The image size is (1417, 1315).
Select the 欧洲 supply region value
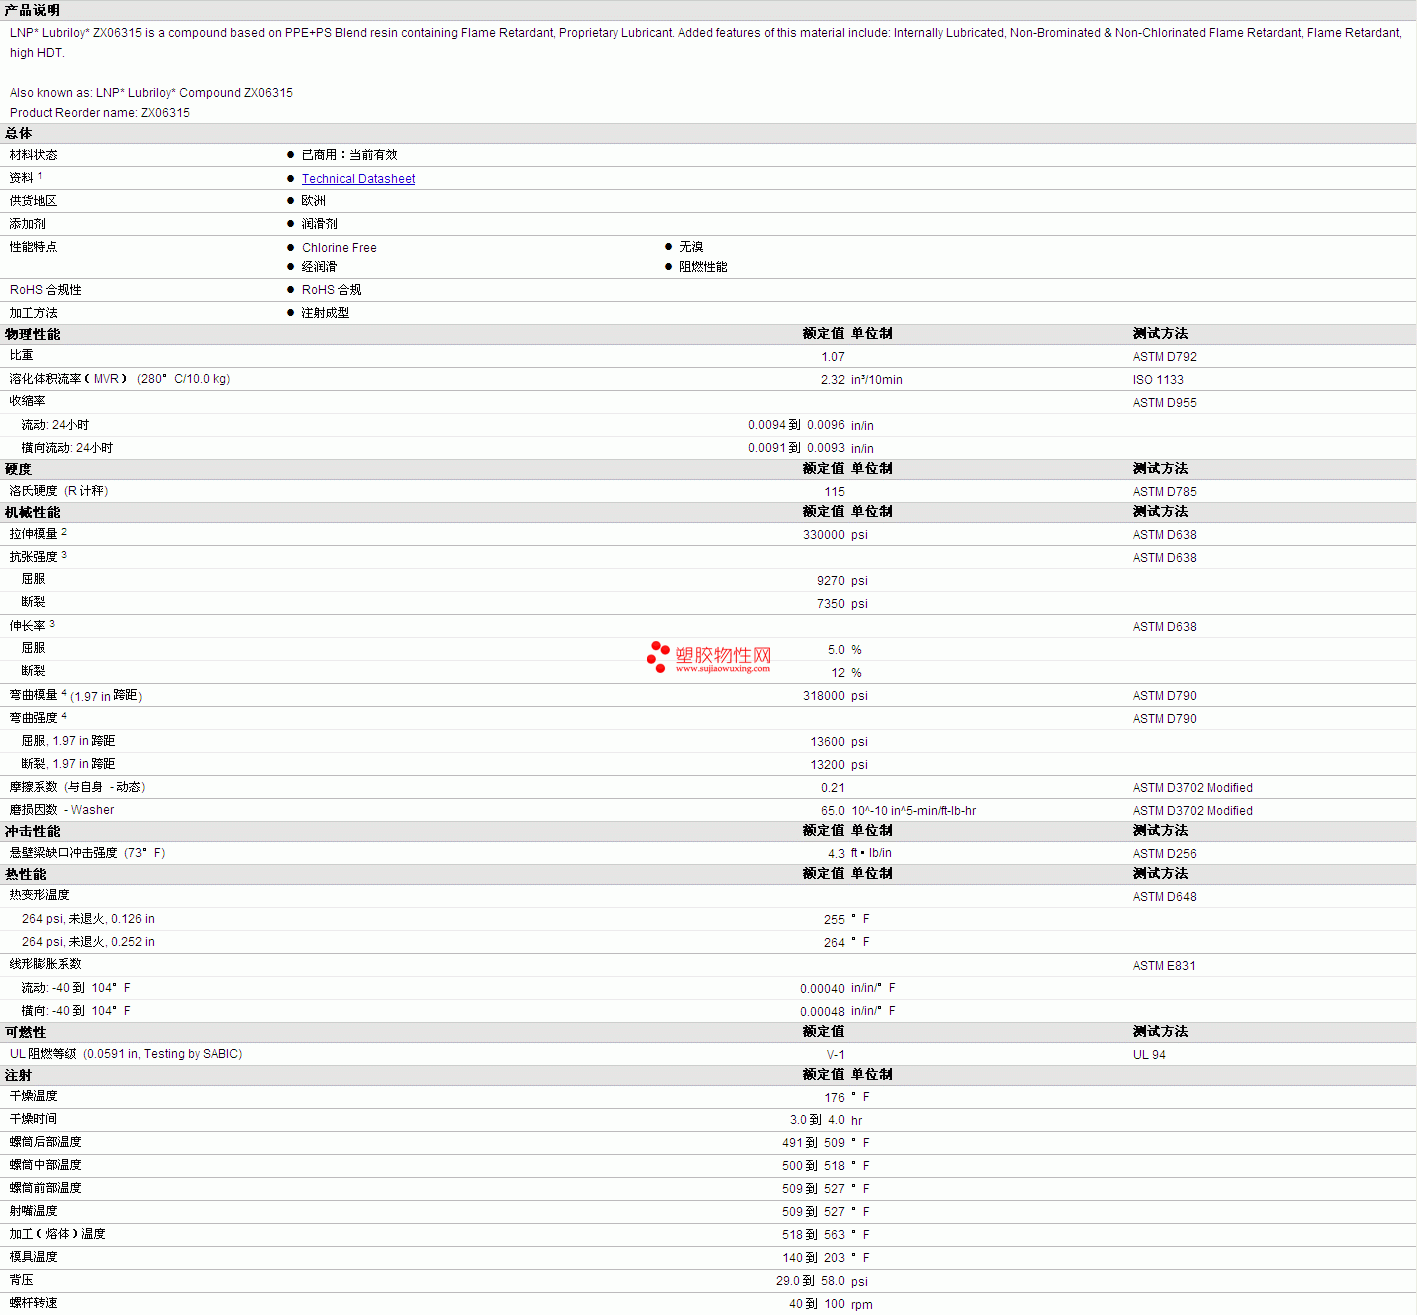pos(314,201)
